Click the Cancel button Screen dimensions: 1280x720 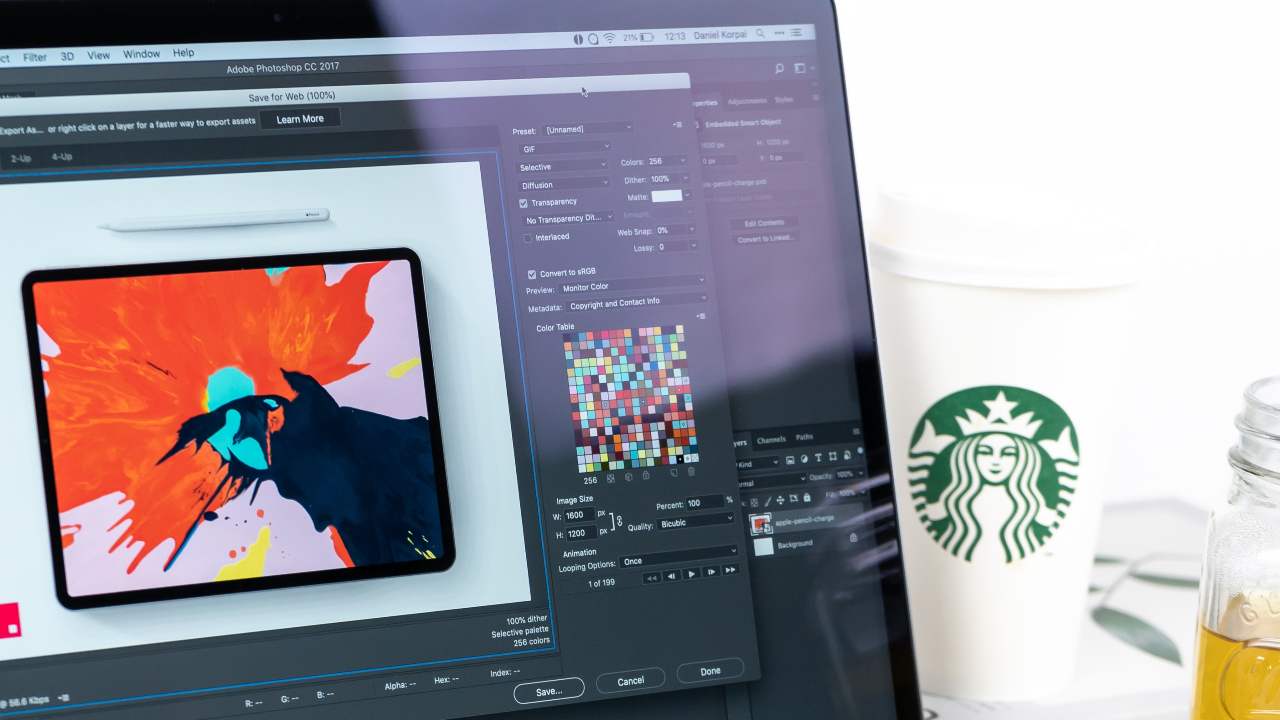[x=630, y=681]
